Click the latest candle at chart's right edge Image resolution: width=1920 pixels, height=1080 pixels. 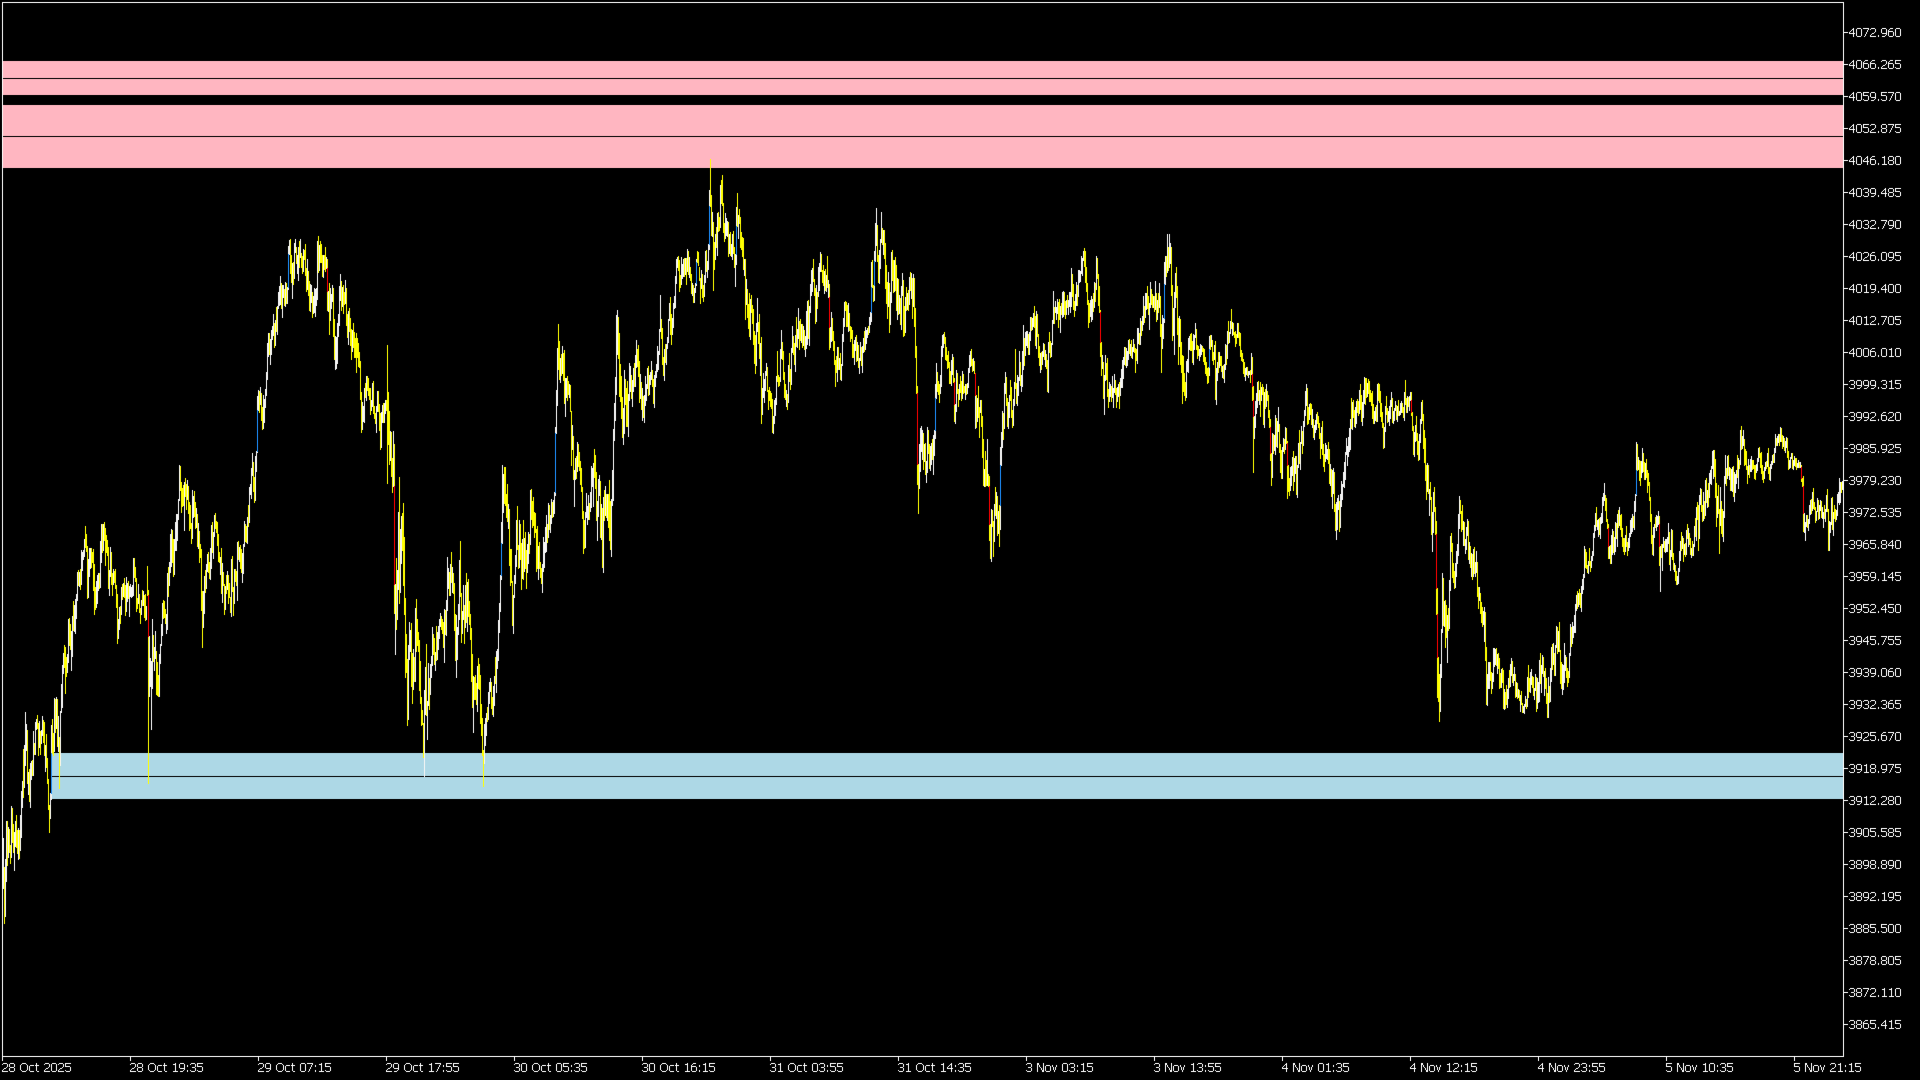(1840, 486)
